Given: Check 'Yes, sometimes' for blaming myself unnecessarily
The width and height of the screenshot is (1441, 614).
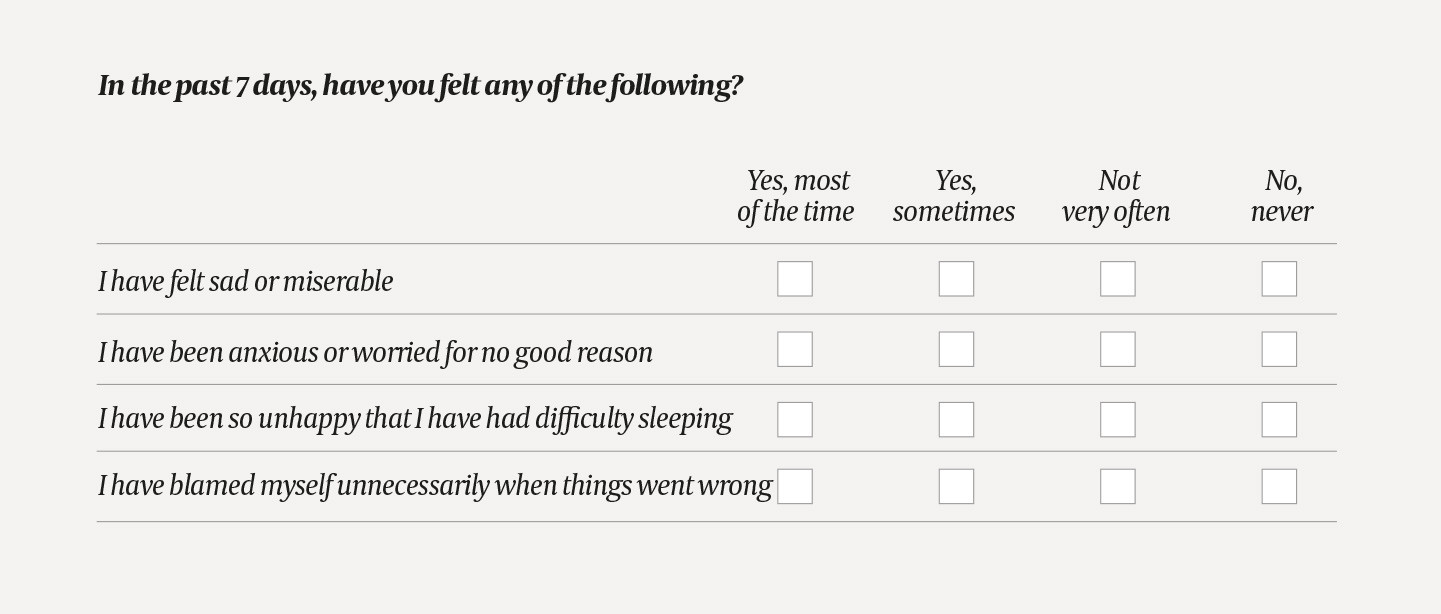Looking at the screenshot, I should point(956,486).
